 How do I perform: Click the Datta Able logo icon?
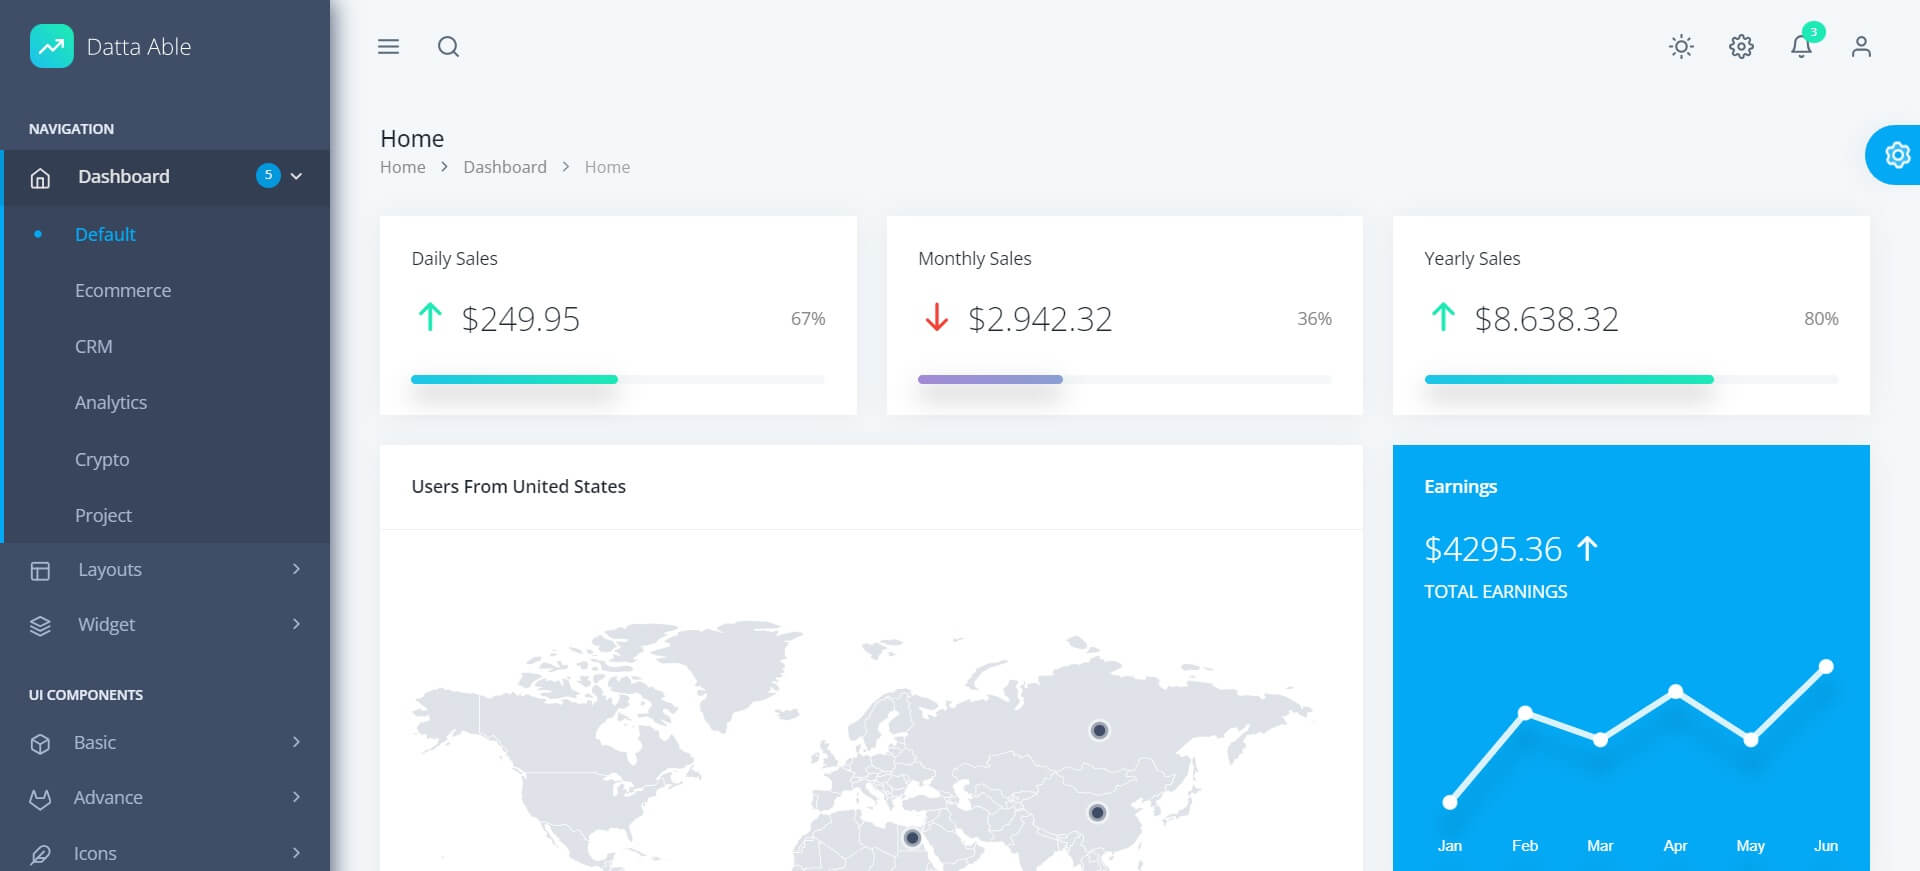51,46
